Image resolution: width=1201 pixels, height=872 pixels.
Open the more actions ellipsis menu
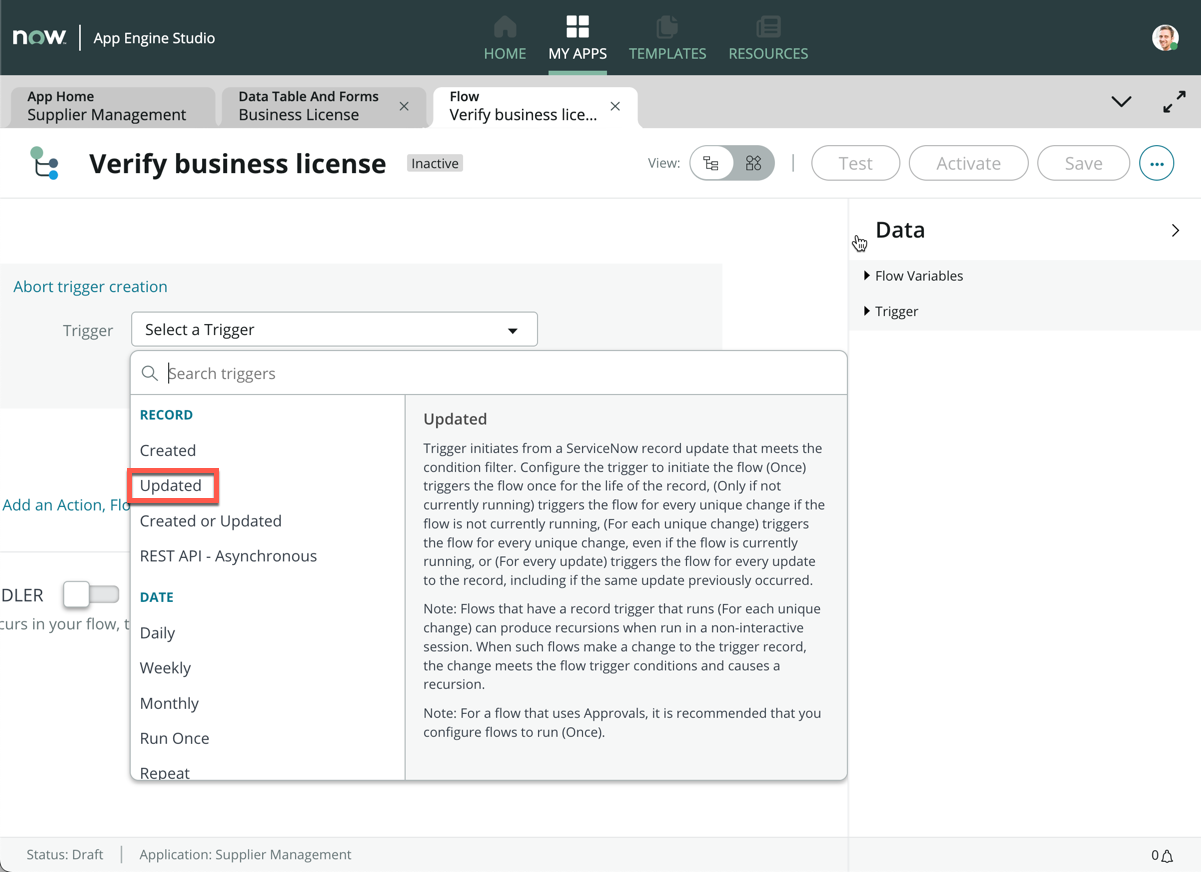click(1156, 163)
